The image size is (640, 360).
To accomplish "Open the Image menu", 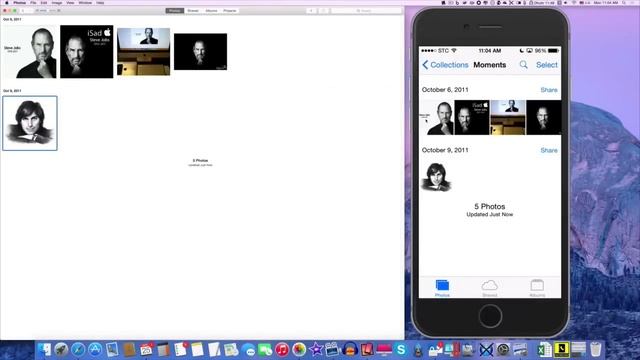I will [x=57, y=3].
